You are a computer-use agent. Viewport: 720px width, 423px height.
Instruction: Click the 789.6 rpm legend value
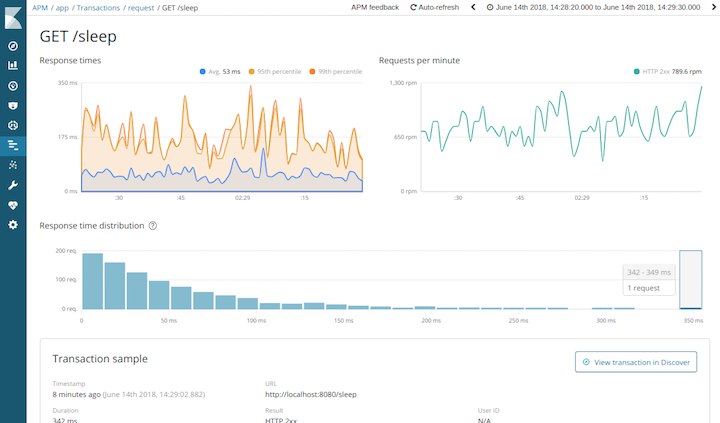[686, 72]
